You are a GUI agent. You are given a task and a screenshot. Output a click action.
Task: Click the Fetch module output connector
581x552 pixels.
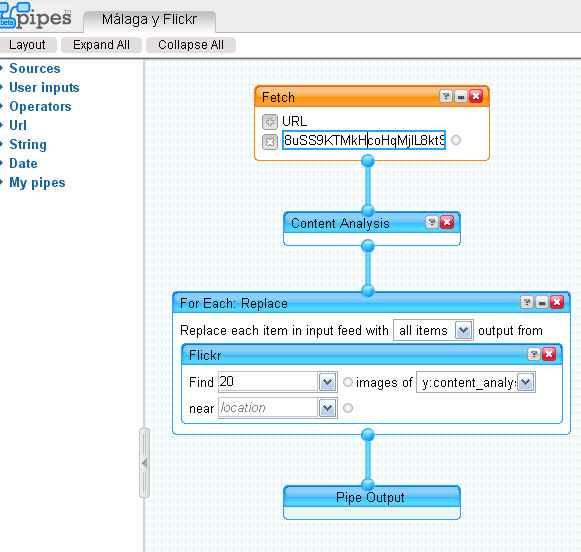point(368,162)
